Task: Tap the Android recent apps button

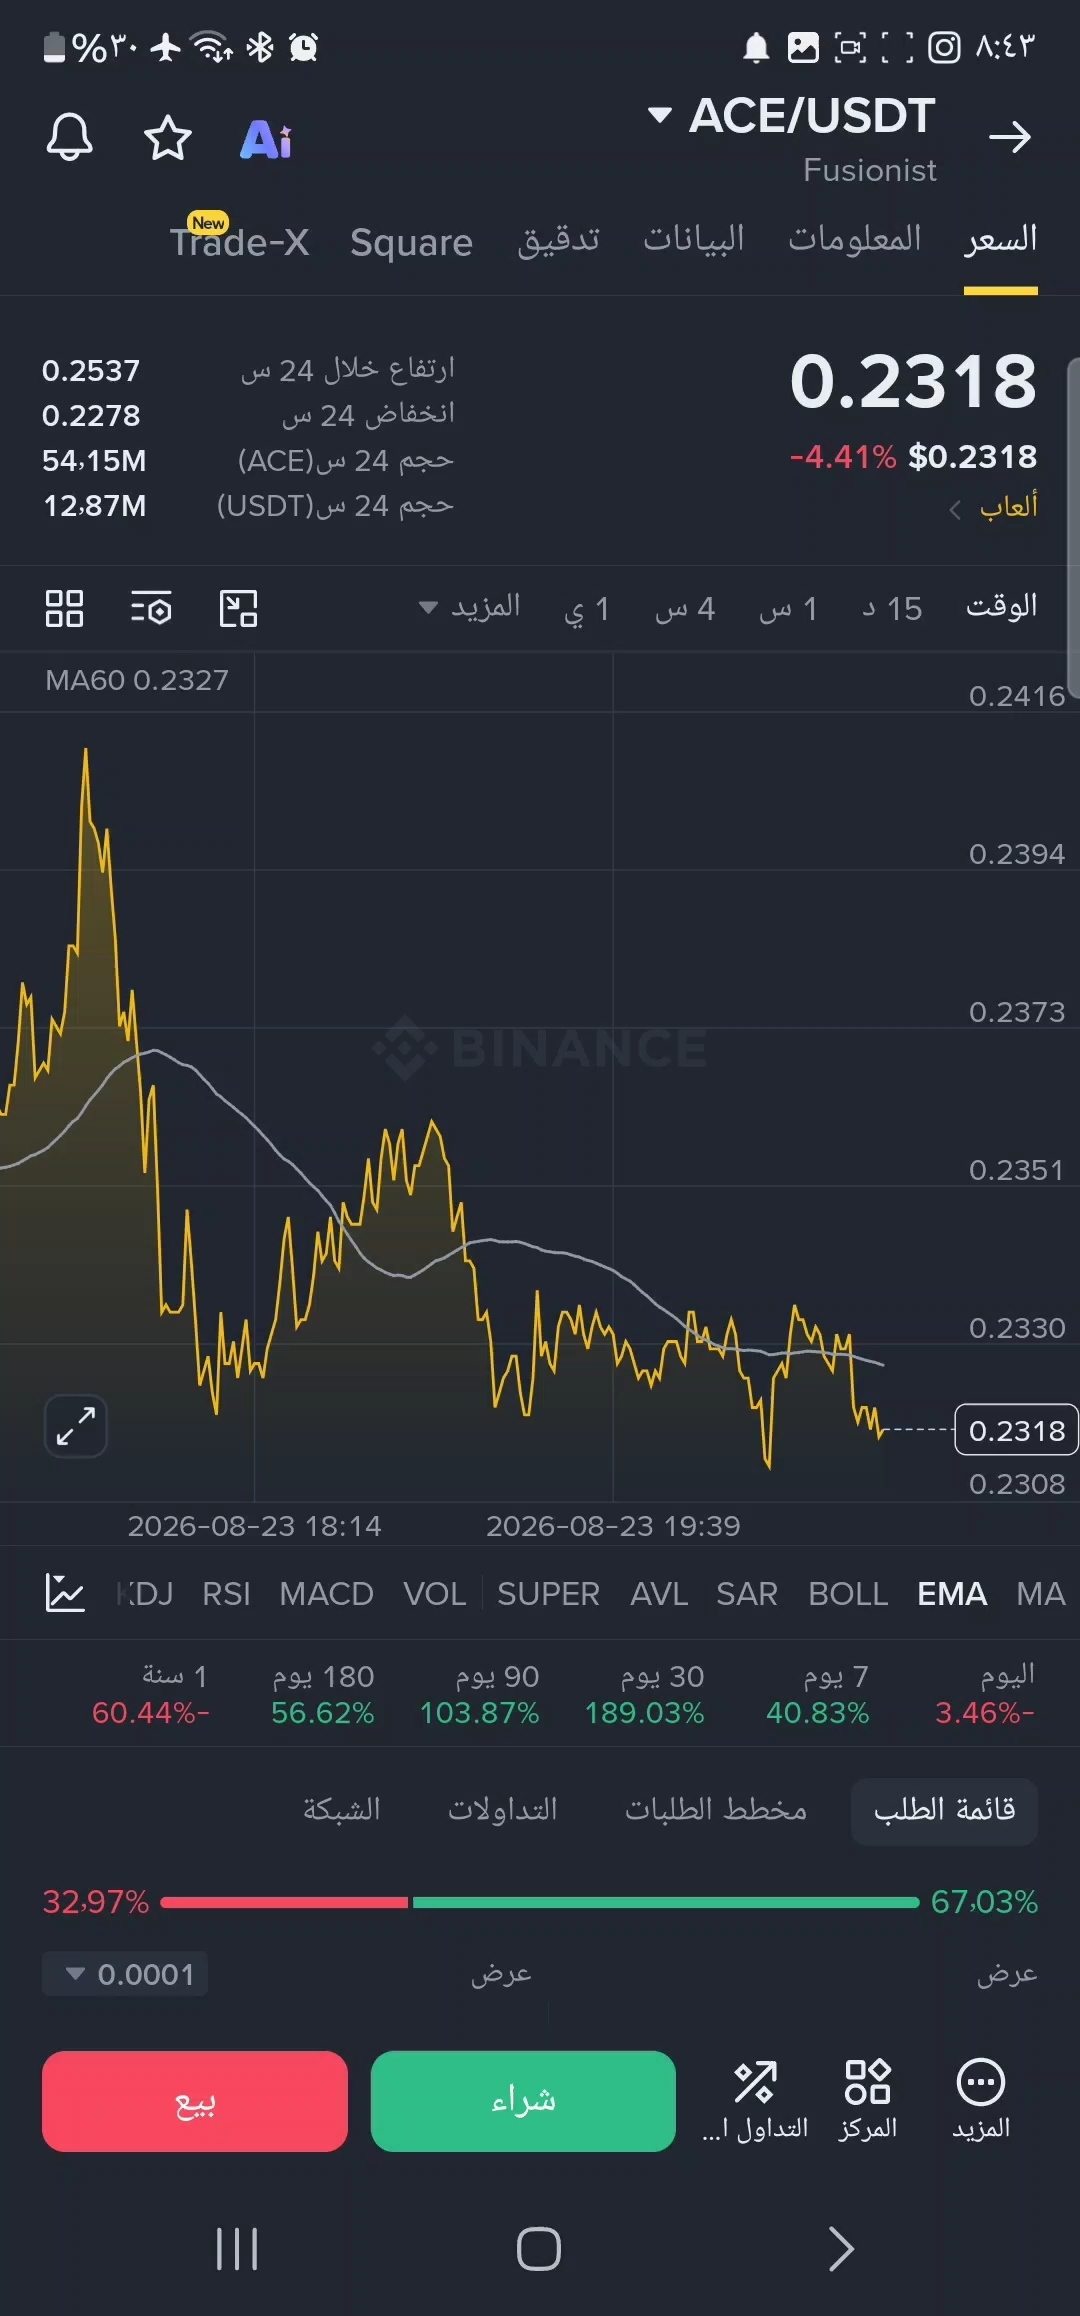Action: click(x=237, y=2249)
